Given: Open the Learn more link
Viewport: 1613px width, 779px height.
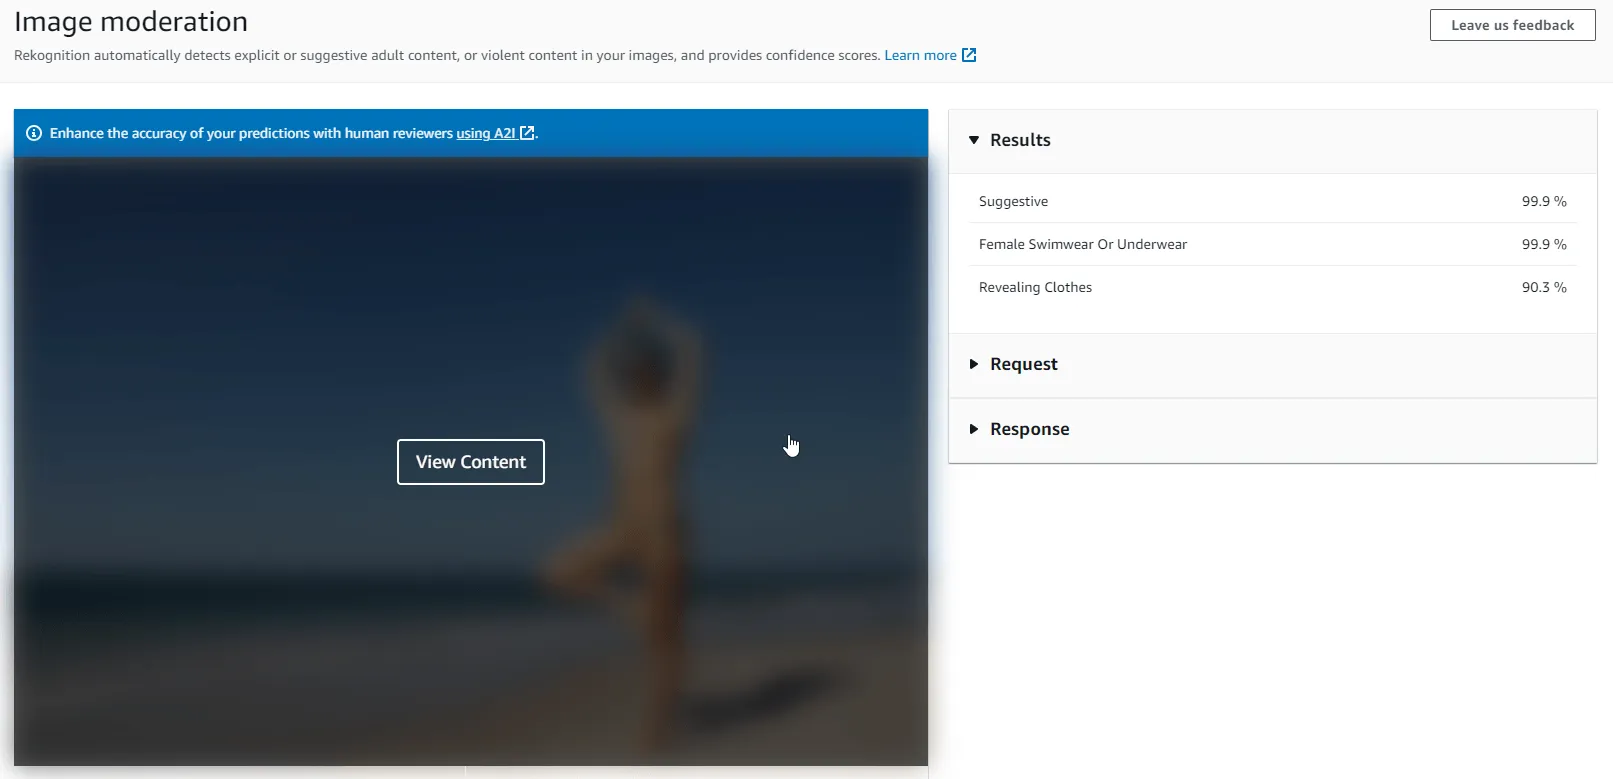Looking at the screenshot, I should 920,55.
